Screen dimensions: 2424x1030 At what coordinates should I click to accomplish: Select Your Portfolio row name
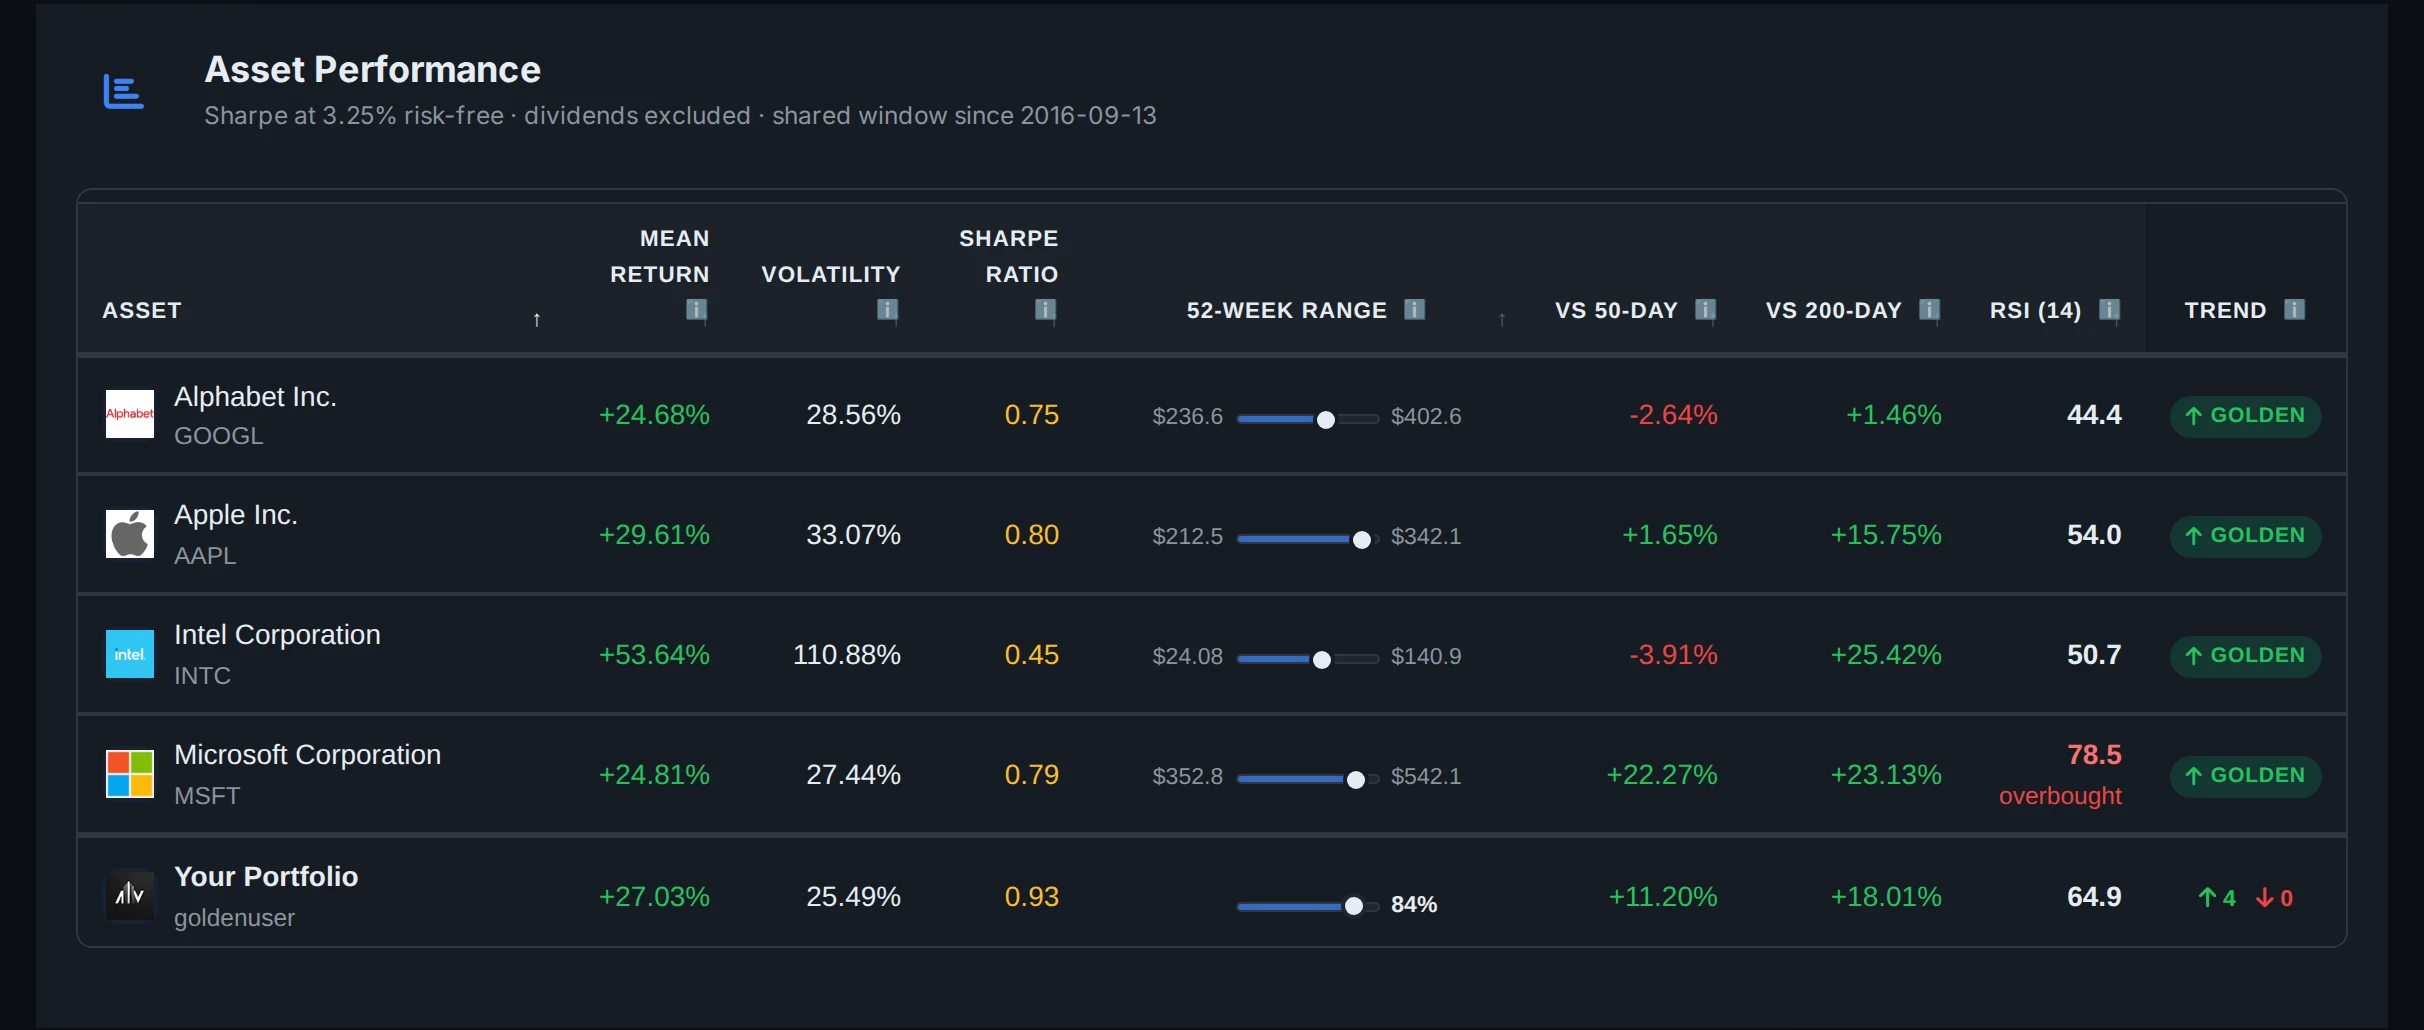(266, 877)
